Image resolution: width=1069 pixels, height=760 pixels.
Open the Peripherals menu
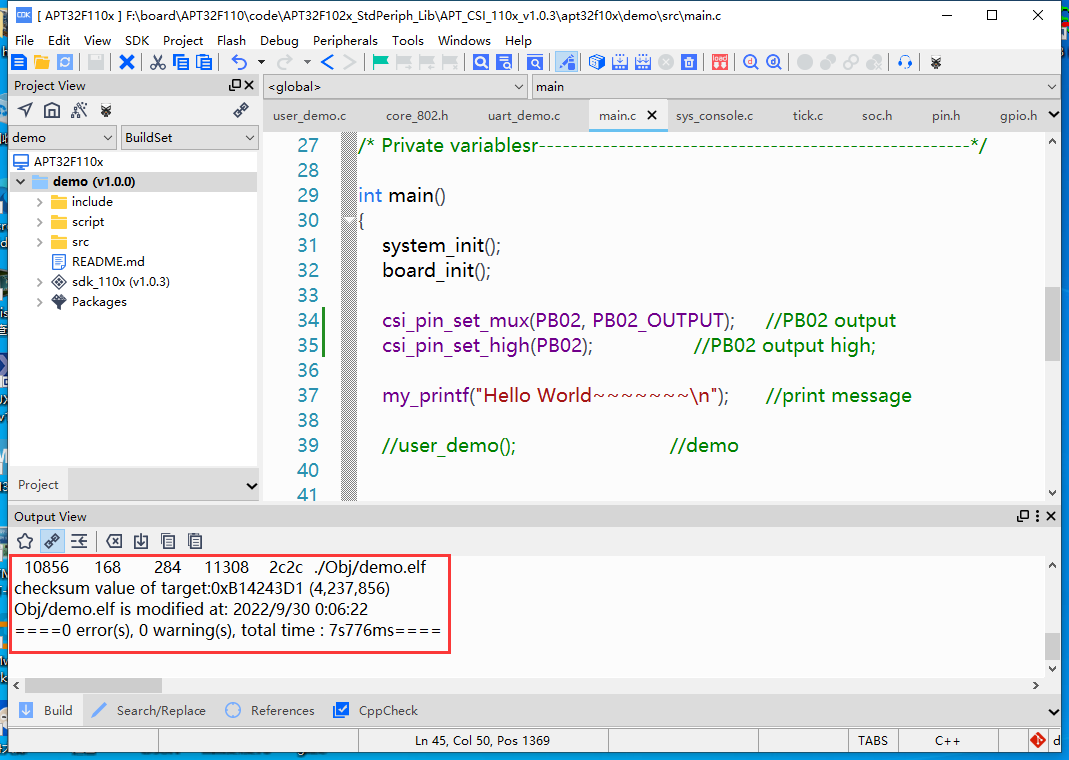[345, 40]
